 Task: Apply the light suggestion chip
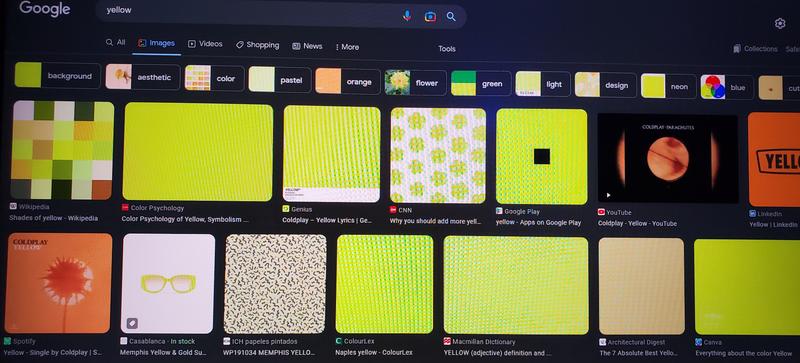(x=543, y=84)
